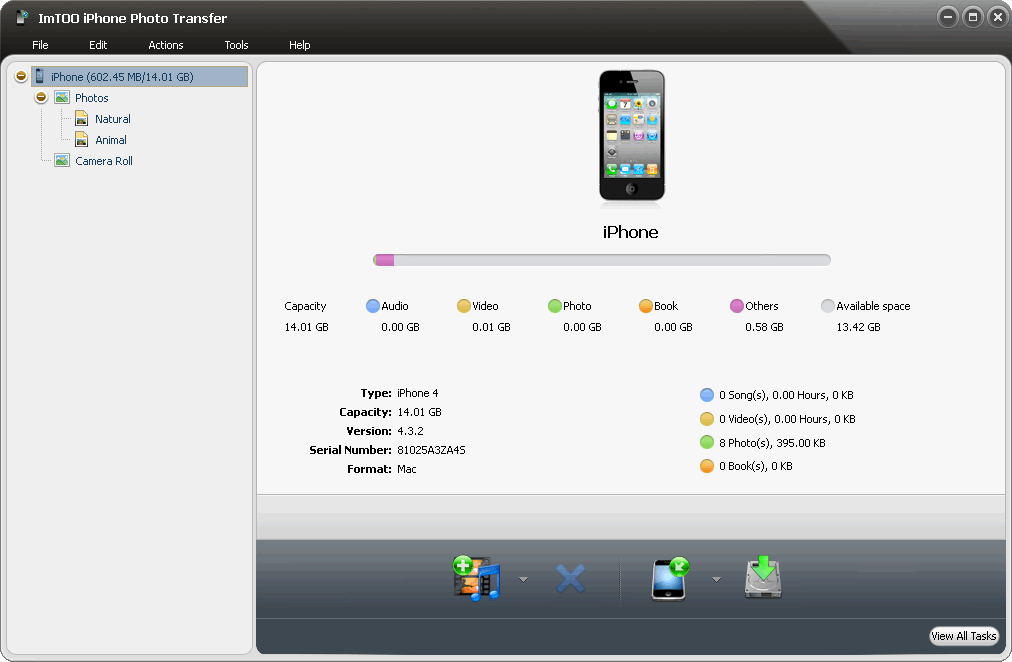Viewport: 1012px width, 662px height.
Task: Click the serial number '81025A3ZA4S'
Action: pos(431,450)
